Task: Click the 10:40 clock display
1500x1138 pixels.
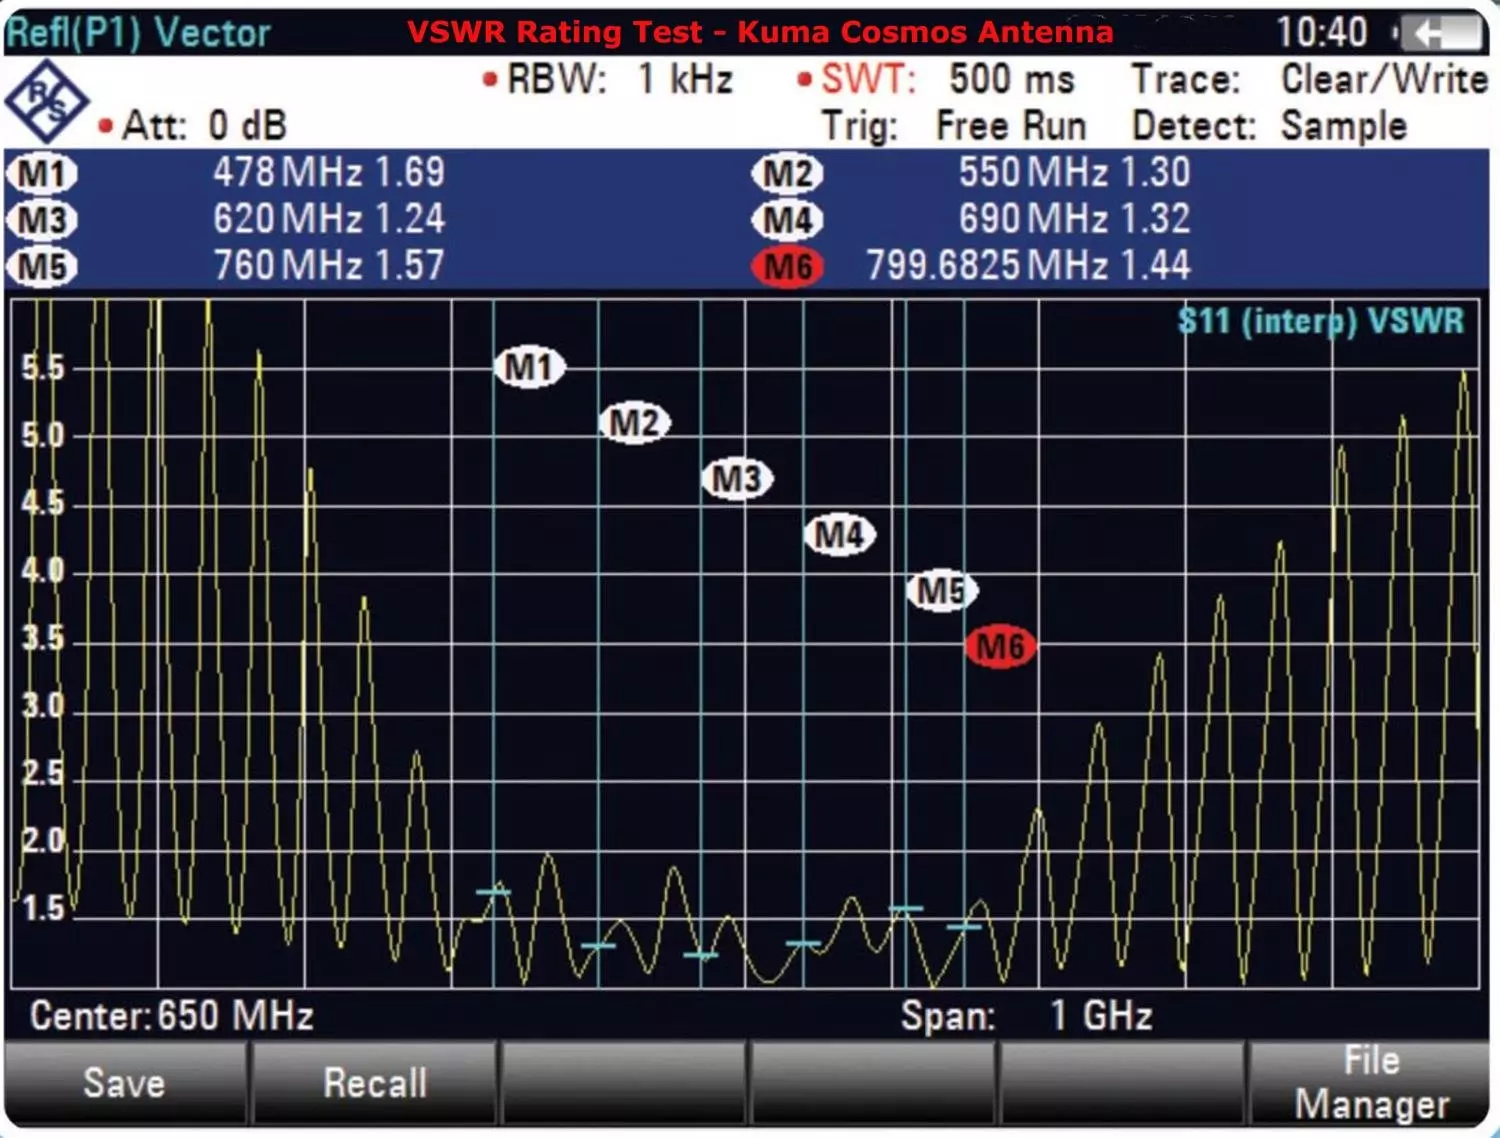Action: (x=1322, y=33)
